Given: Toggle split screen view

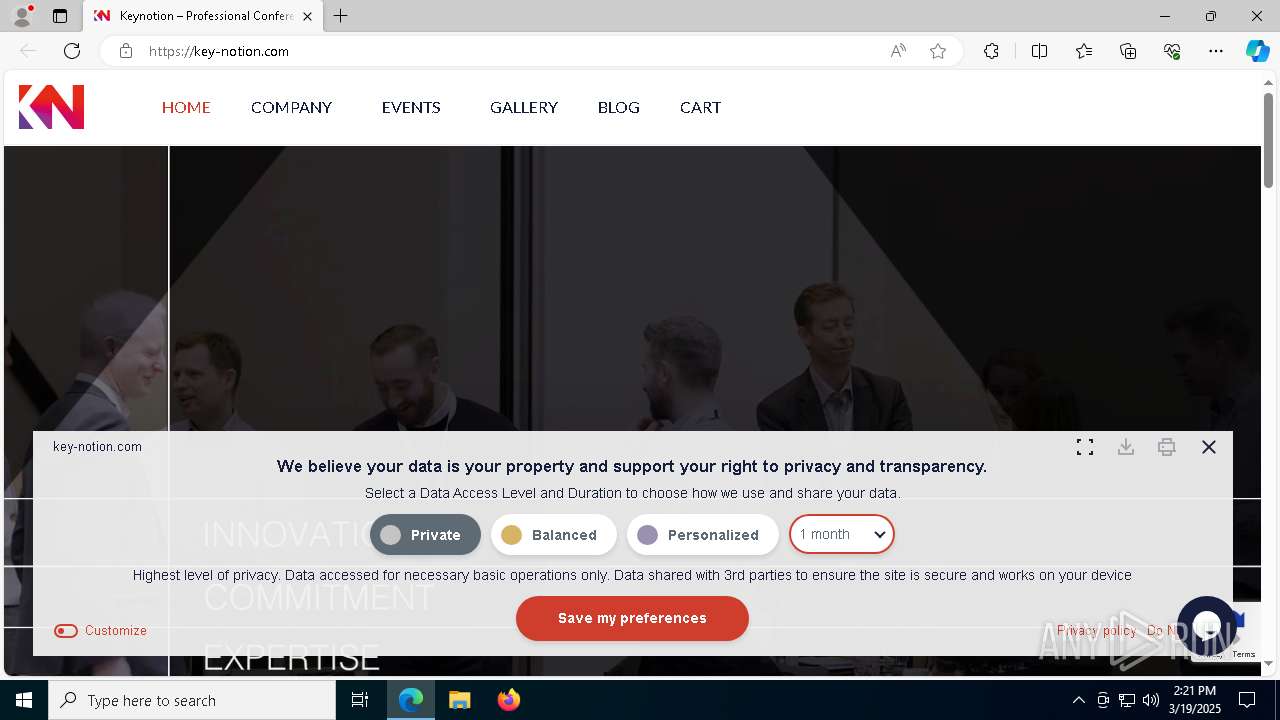Looking at the screenshot, I should [1039, 51].
